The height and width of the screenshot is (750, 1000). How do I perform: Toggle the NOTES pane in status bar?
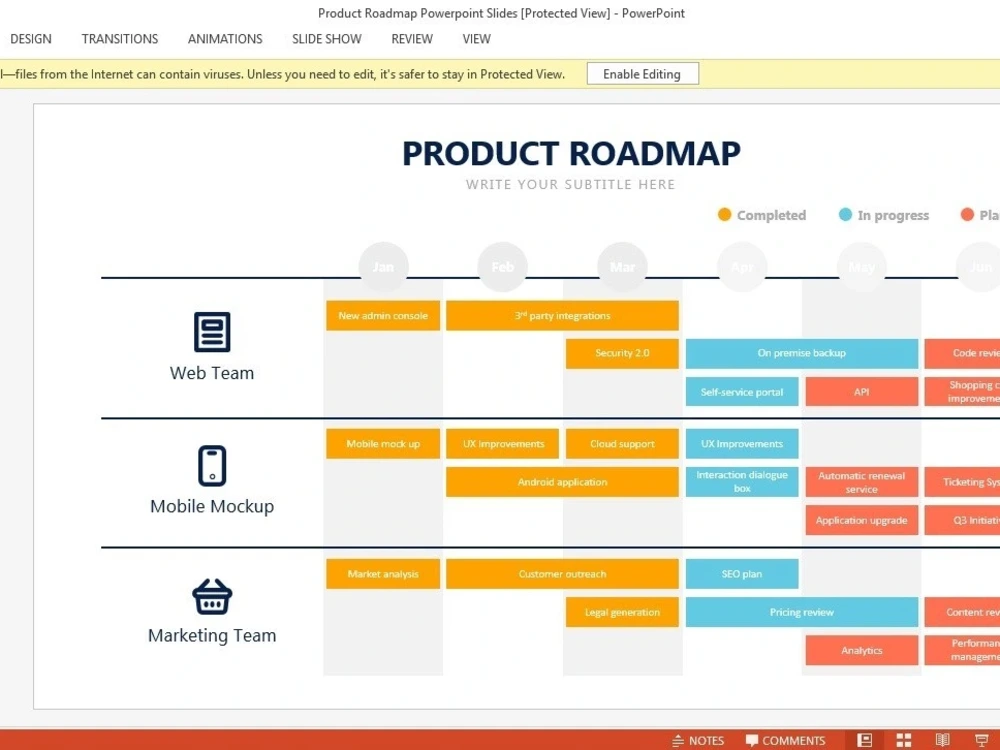pos(698,740)
